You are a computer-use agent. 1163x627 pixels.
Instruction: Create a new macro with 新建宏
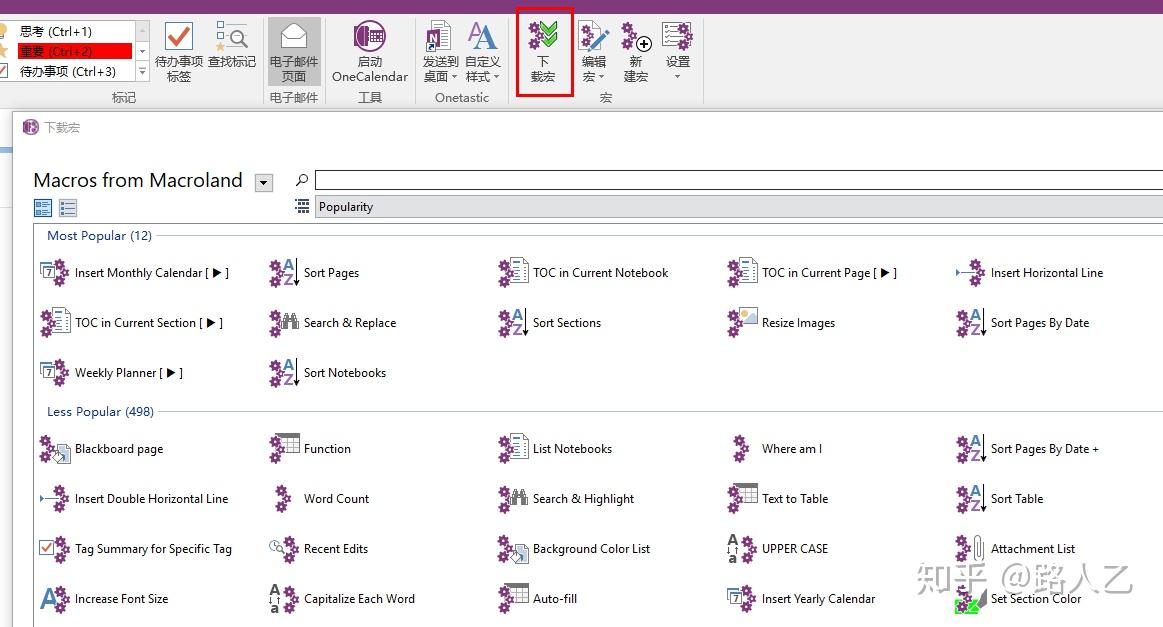[x=635, y=50]
